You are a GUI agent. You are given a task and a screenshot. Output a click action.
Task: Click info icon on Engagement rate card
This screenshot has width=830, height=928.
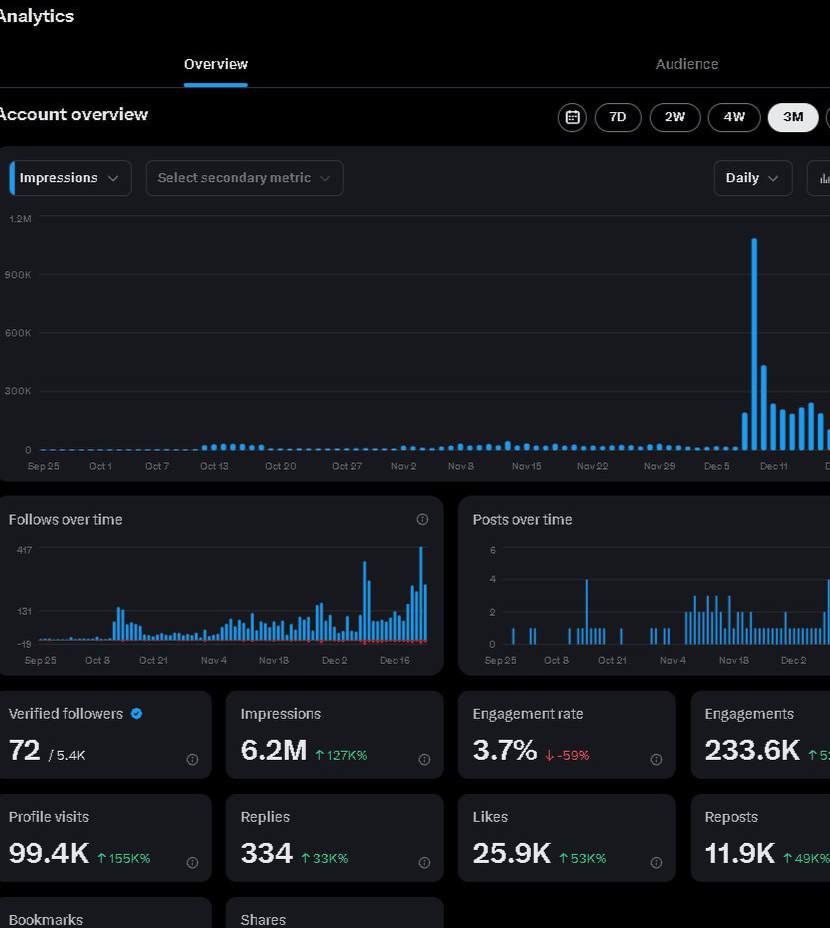point(657,759)
